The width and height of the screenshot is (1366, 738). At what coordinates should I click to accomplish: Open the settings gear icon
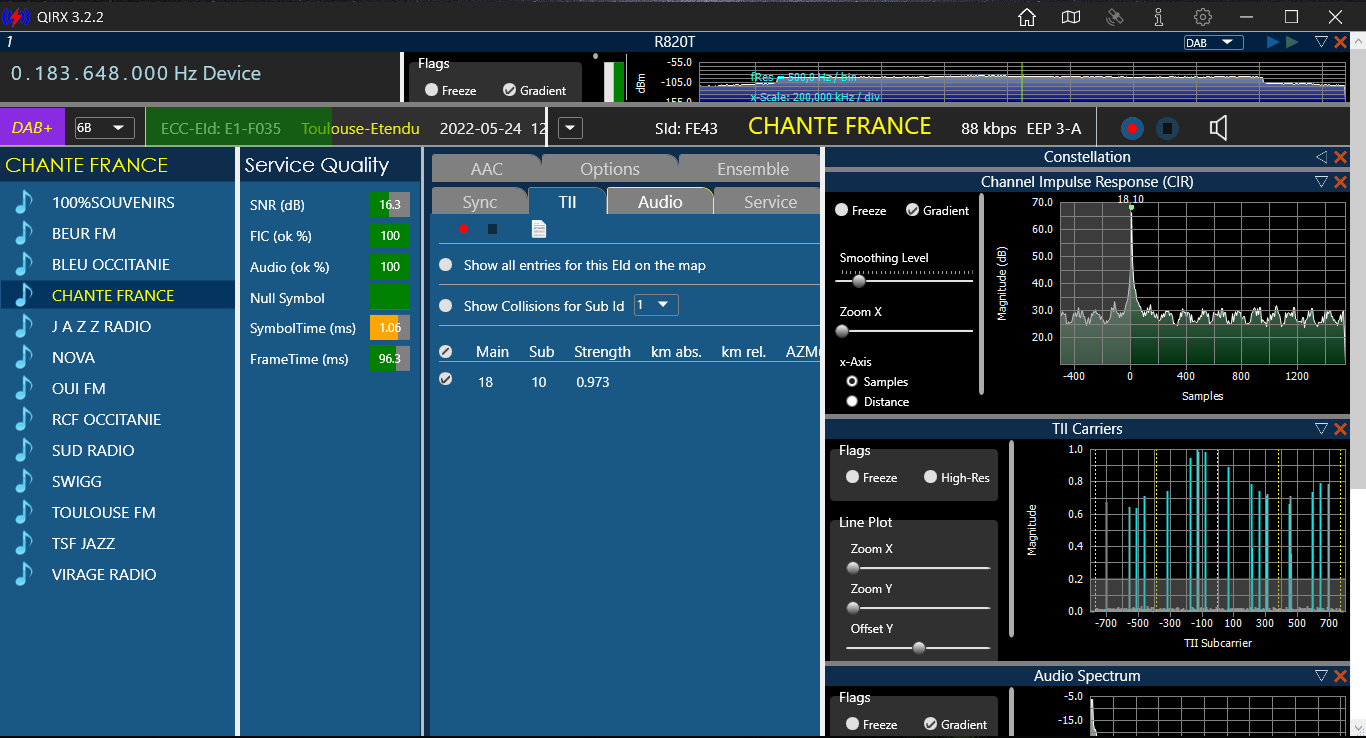1203,17
